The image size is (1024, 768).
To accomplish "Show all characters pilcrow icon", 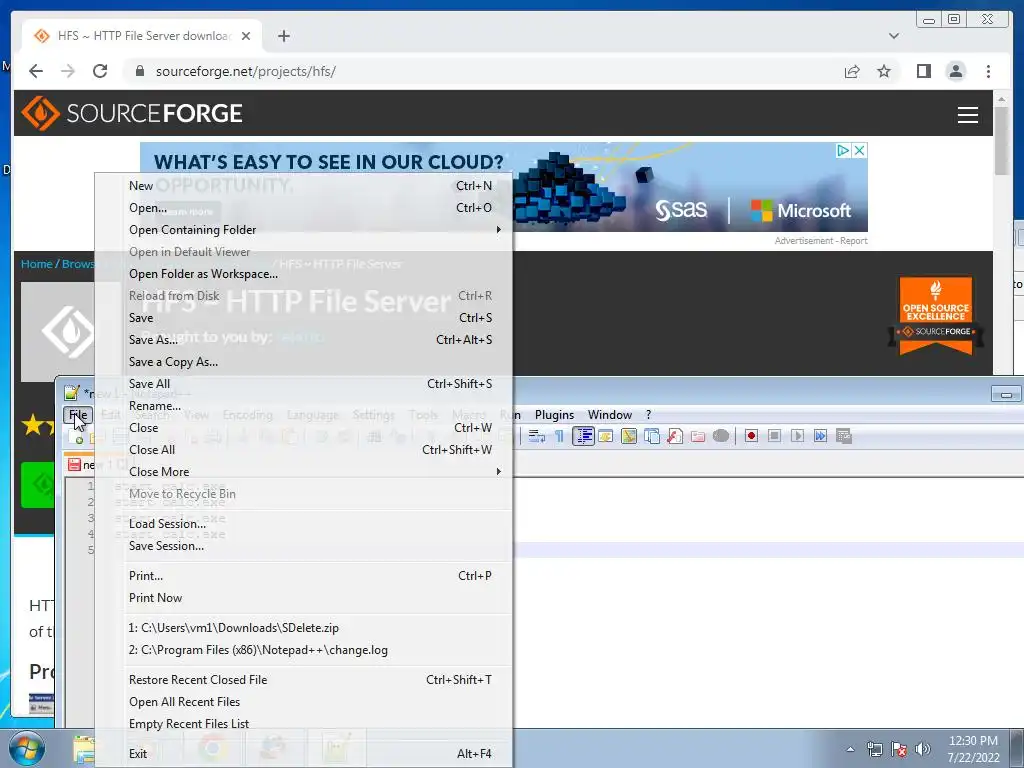I will pos(560,436).
